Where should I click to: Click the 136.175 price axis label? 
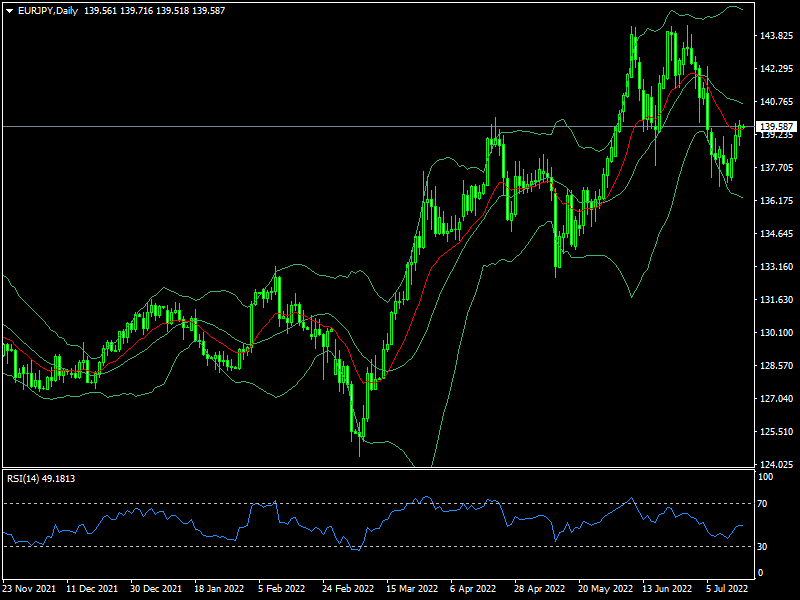pos(777,201)
